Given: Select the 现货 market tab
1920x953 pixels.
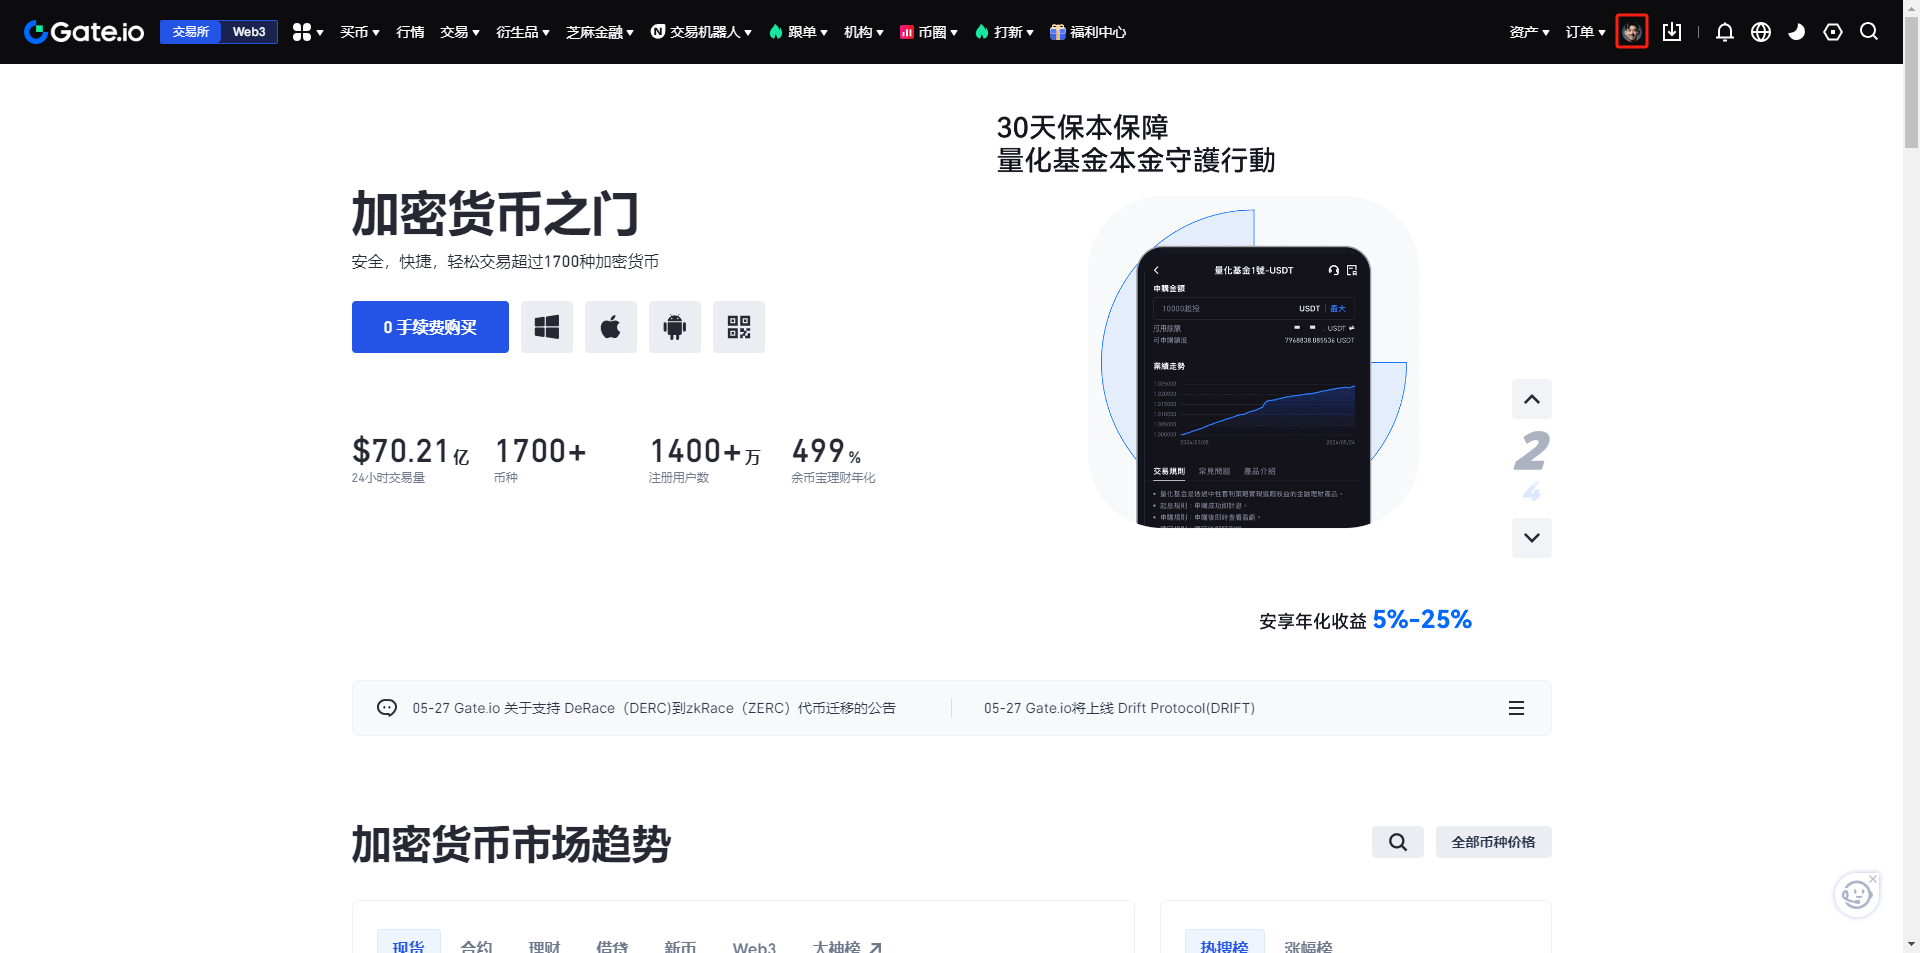Looking at the screenshot, I should pos(408,944).
